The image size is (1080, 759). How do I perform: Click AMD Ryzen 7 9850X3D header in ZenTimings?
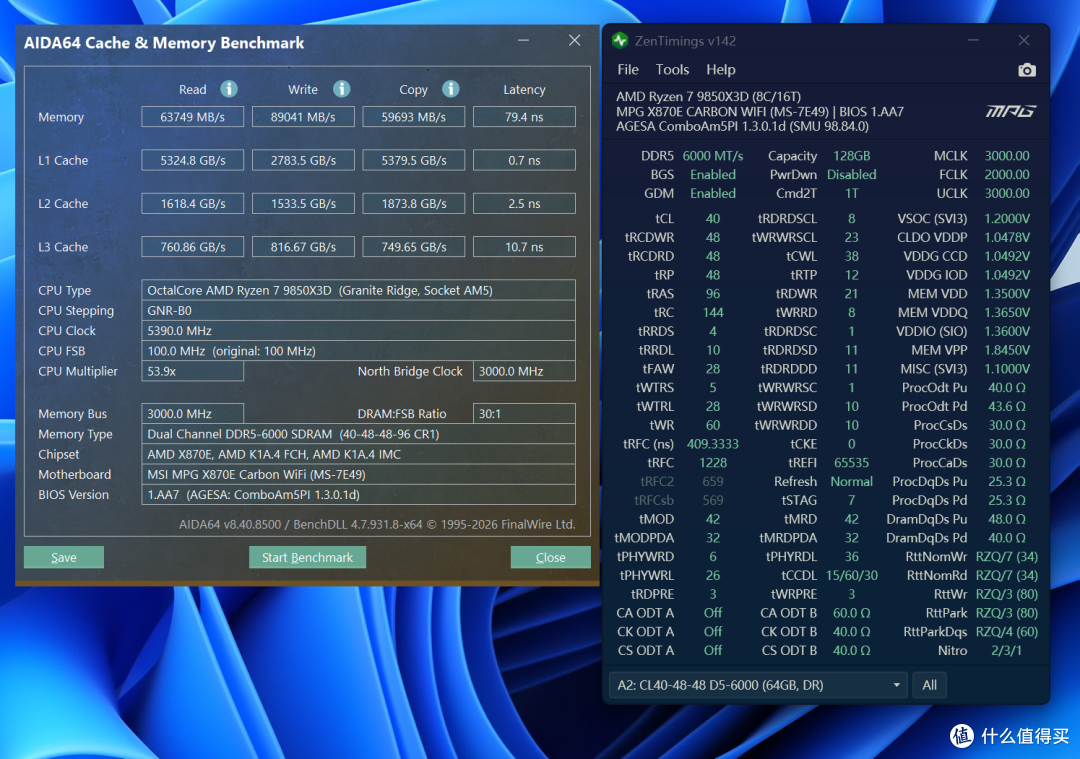click(x=708, y=96)
